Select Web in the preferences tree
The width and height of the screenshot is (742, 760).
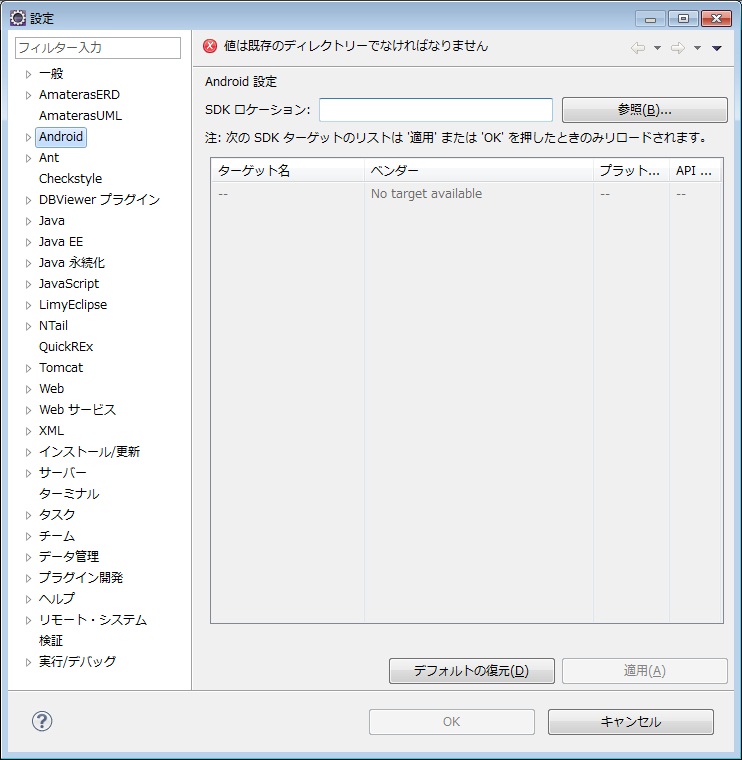pos(51,389)
